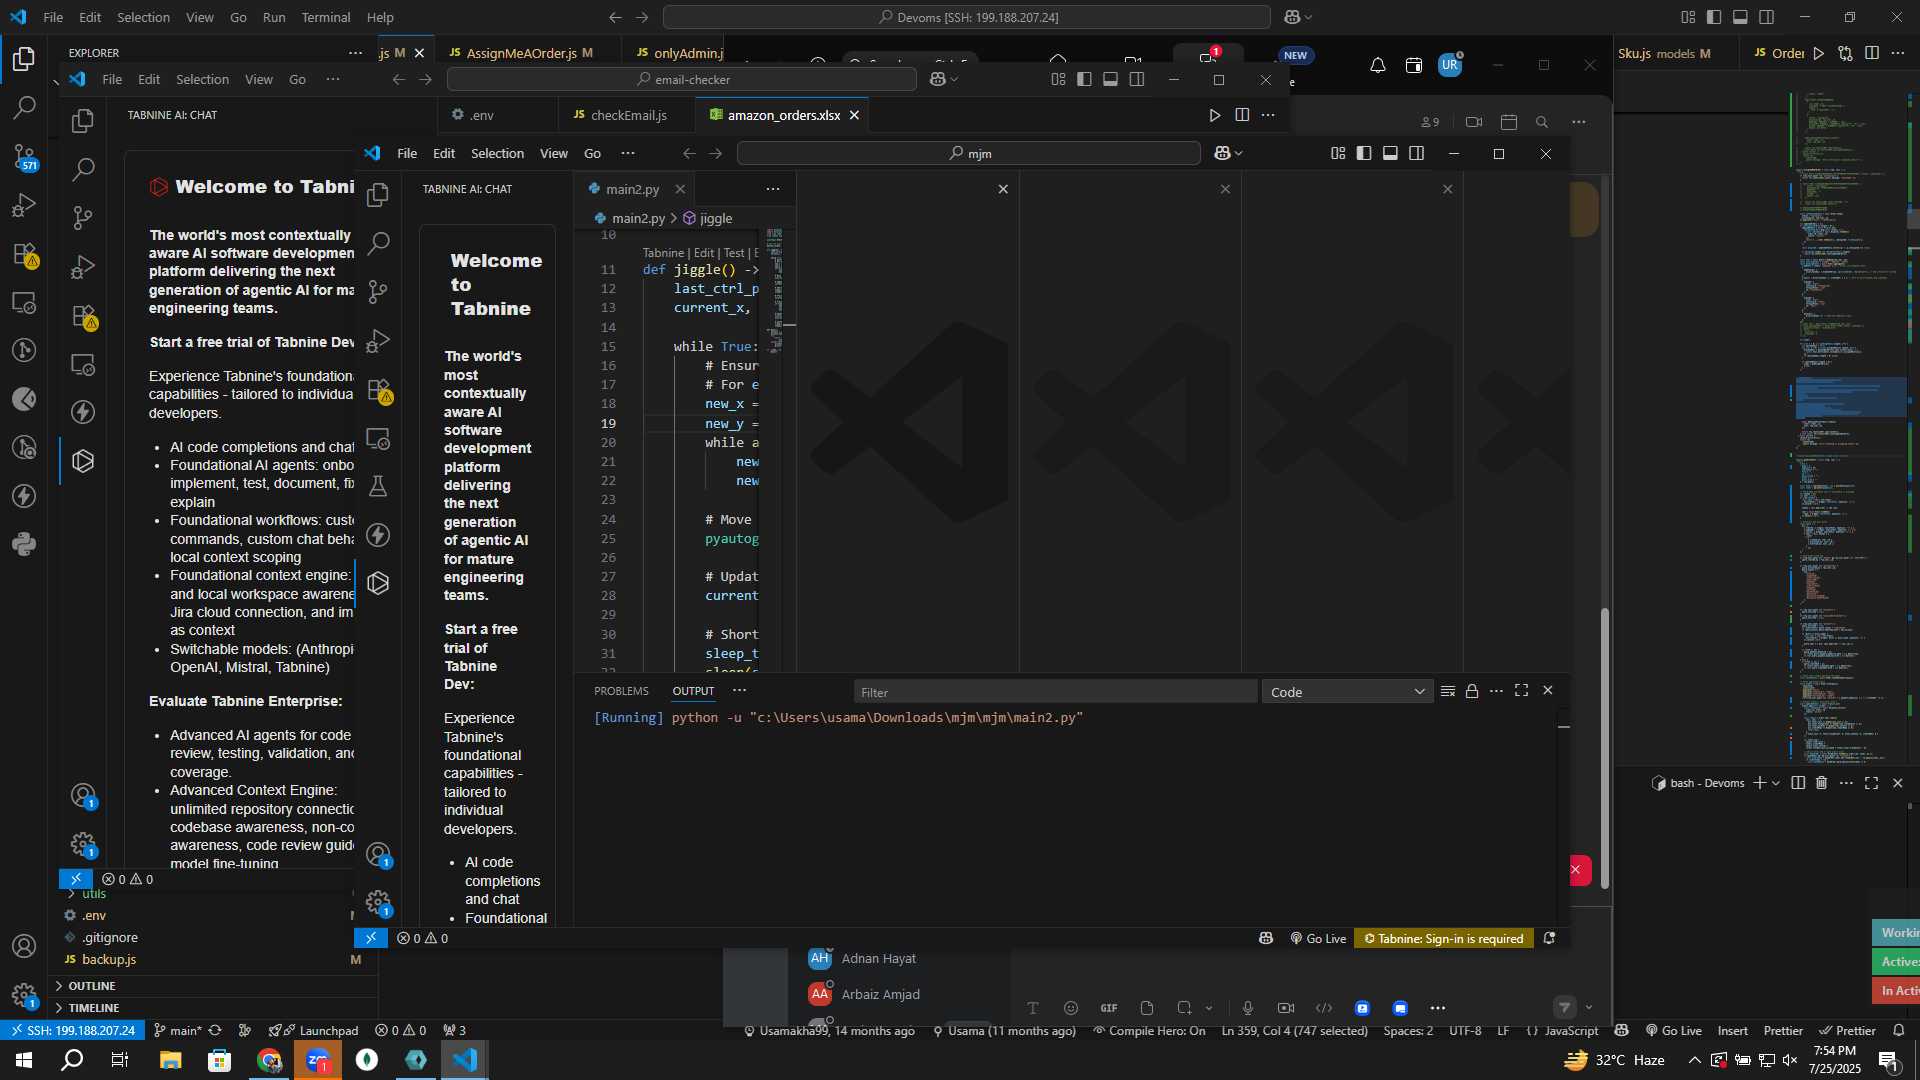Open Explorer in mjm window activity bar
The width and height of the screenshot is (1920, 1080).
378,194
